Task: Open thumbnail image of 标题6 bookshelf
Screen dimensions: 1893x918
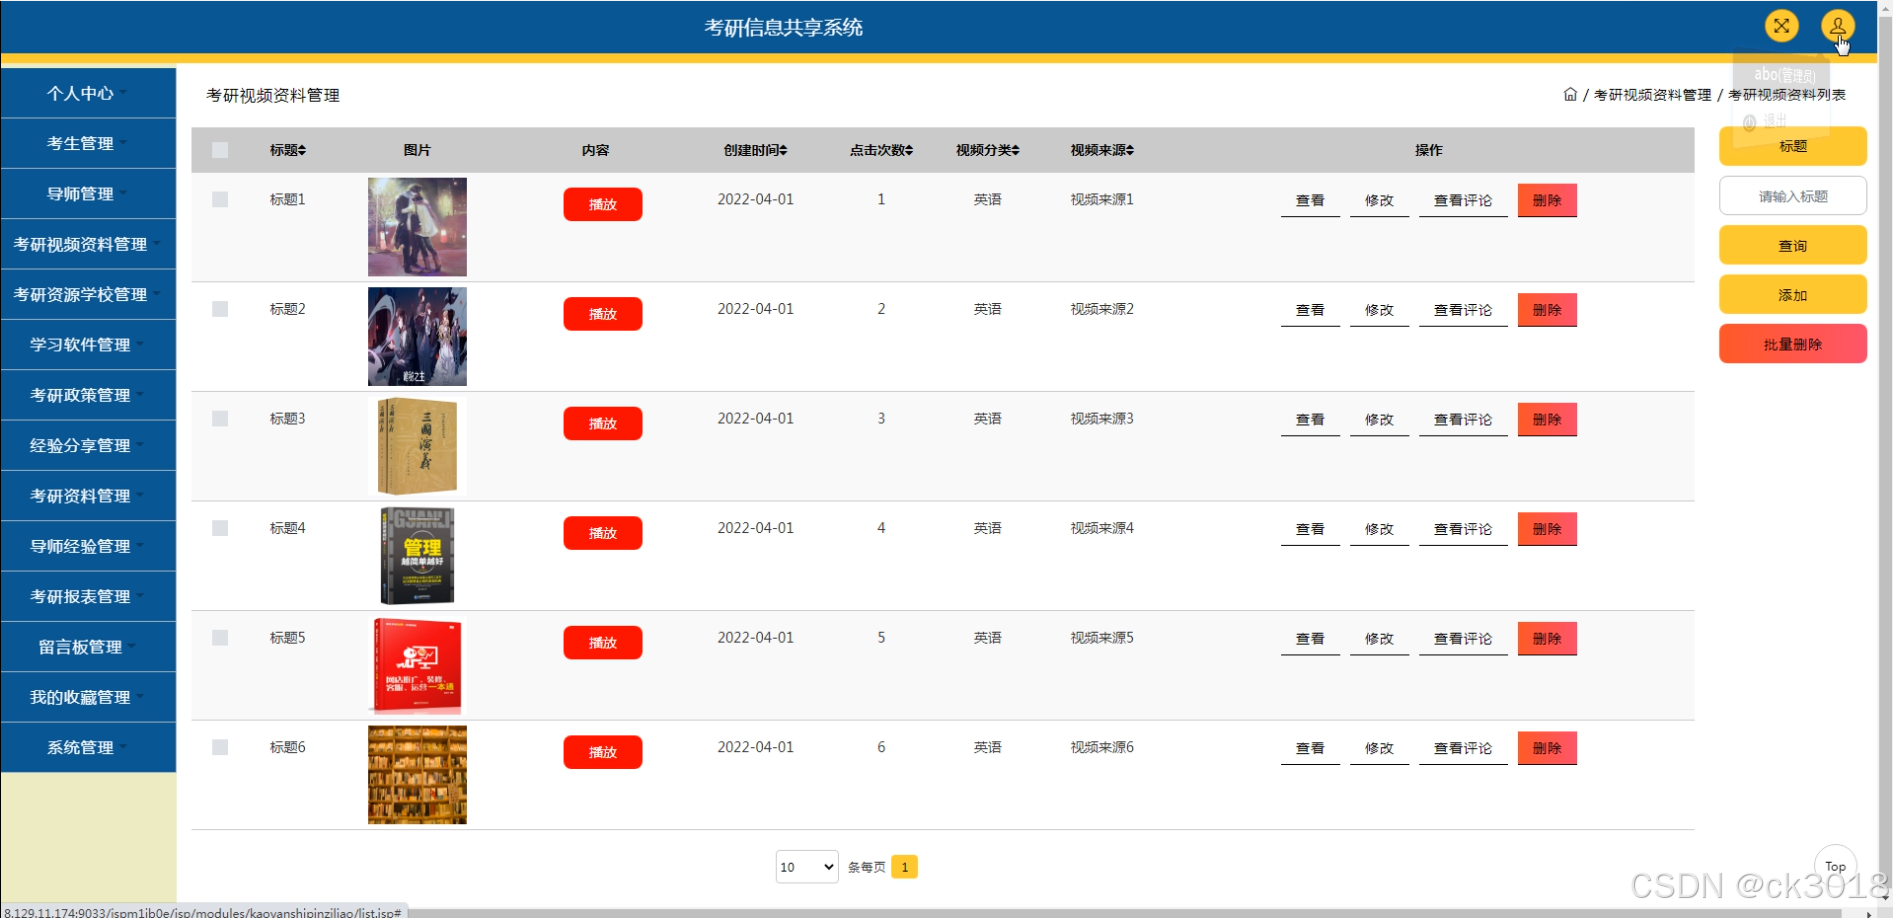Action: pos(417,775)
